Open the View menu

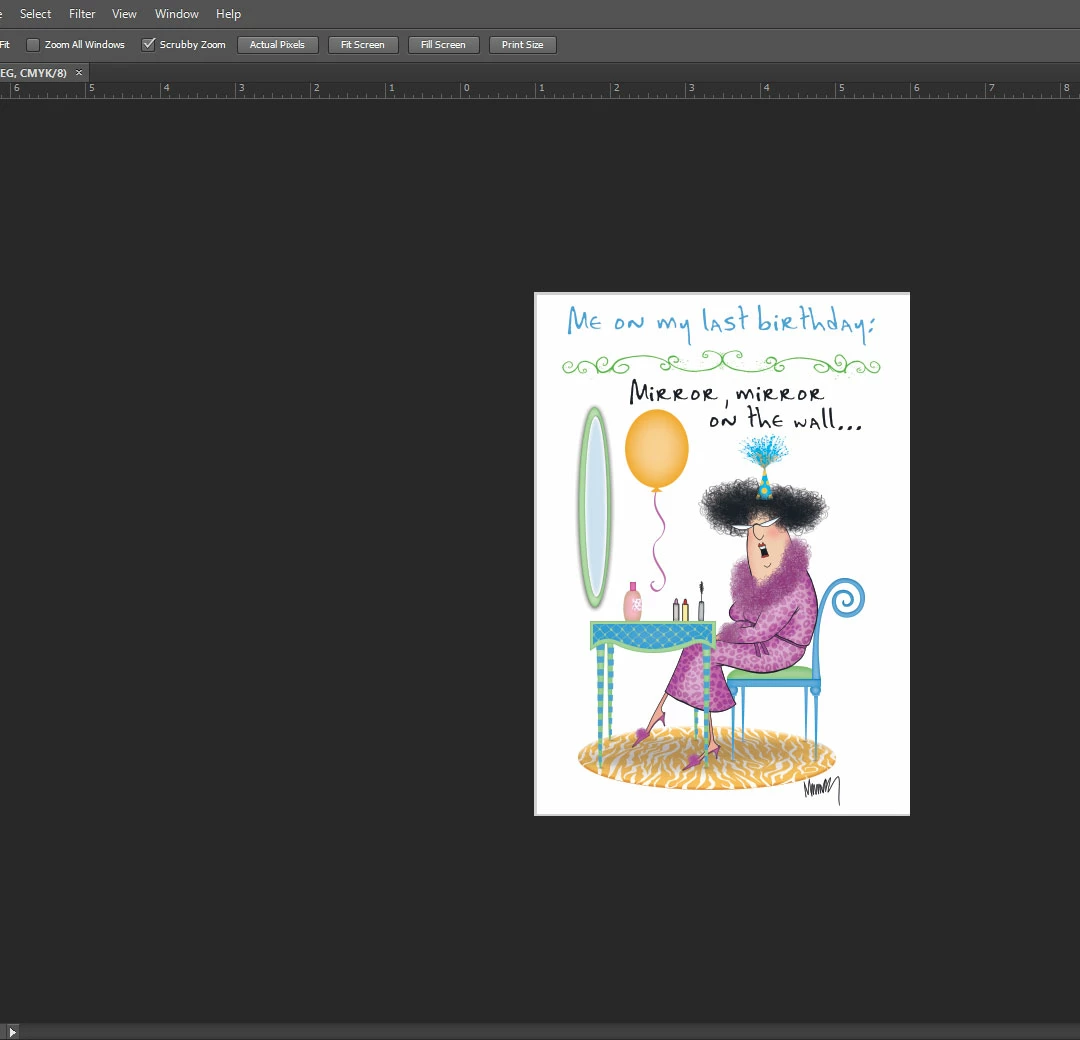coord(124,14)
